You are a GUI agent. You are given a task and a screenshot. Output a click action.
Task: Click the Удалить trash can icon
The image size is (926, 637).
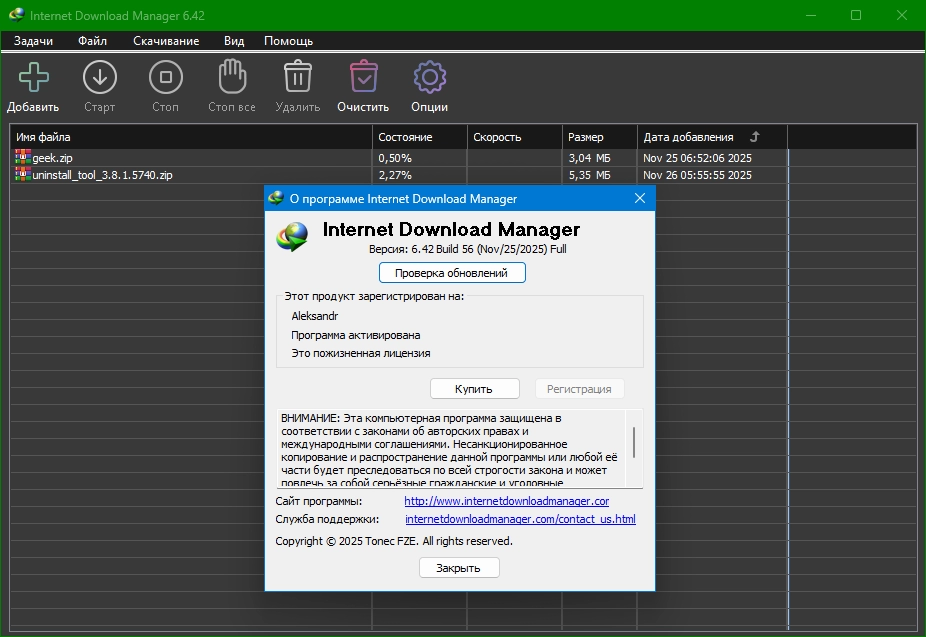point(297,77)
